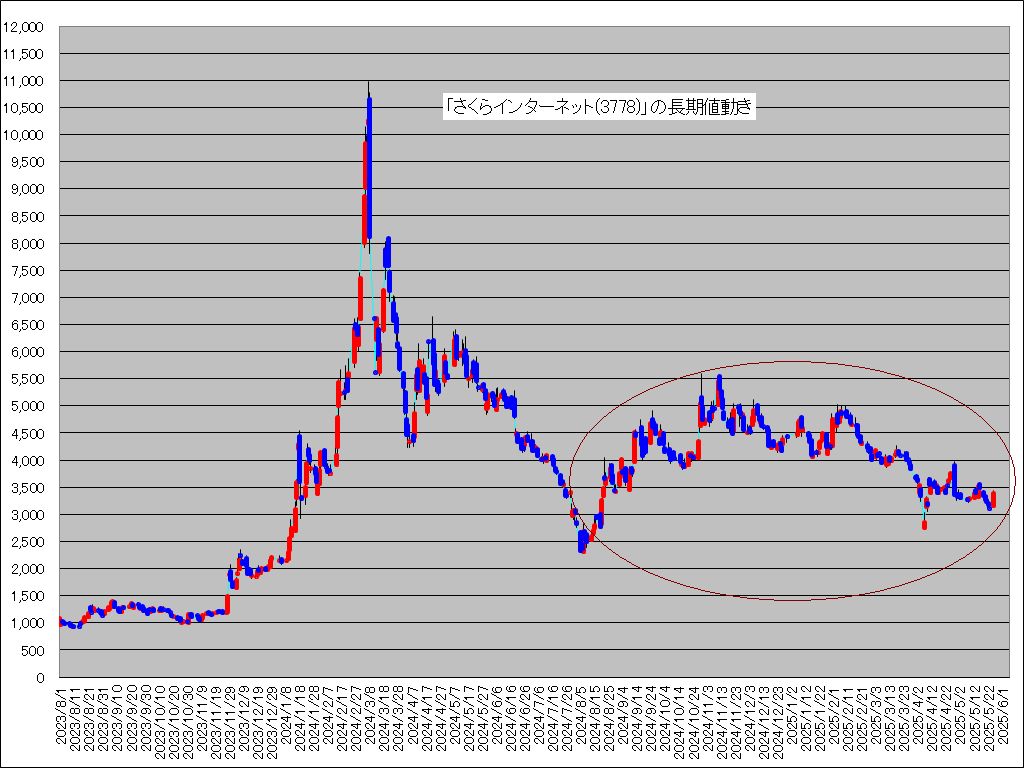Select the 12,000 y-axis label
The image size is (1024, 768).
[23, 27]
